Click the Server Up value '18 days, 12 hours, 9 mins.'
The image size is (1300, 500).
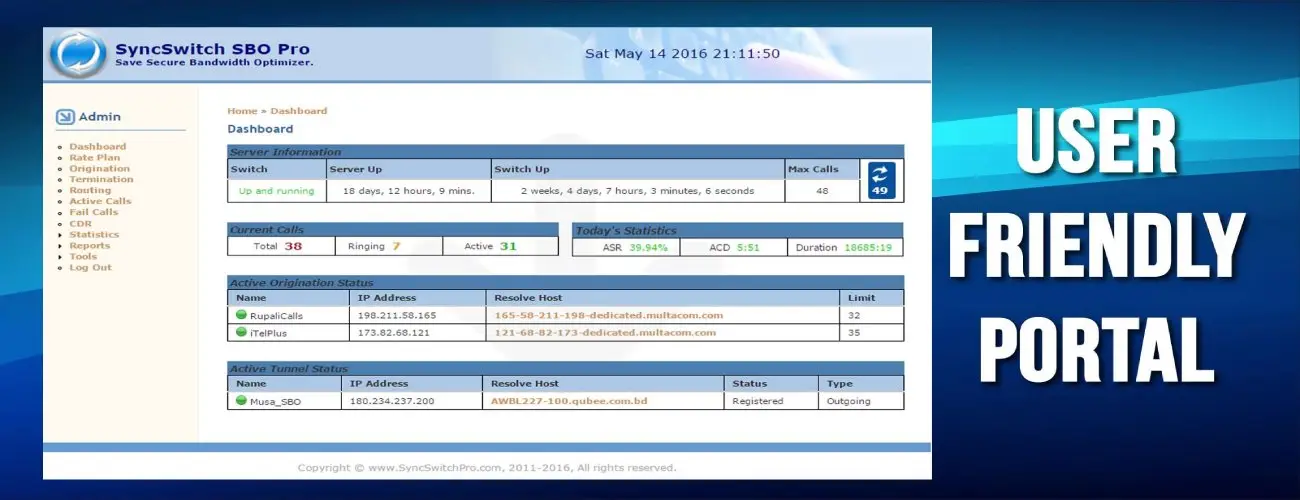click(409, 191)
